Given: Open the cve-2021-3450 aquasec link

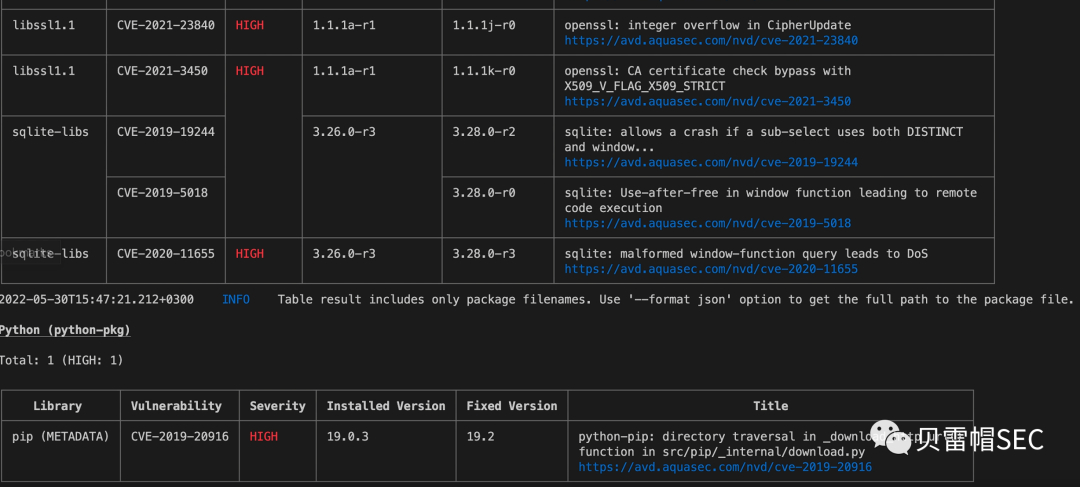Looking at the screenshot, I should pyautogui.click(x=707, y=102).
